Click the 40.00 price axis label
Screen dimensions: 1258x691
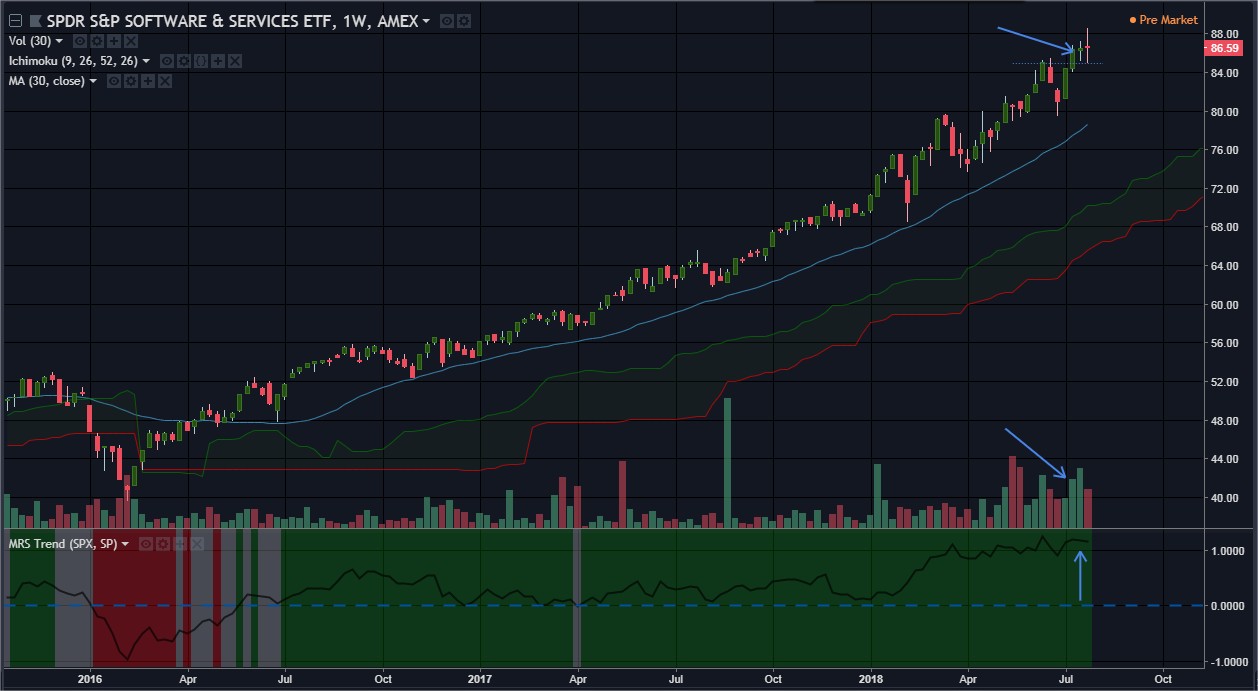click(x=1224, y=498)
